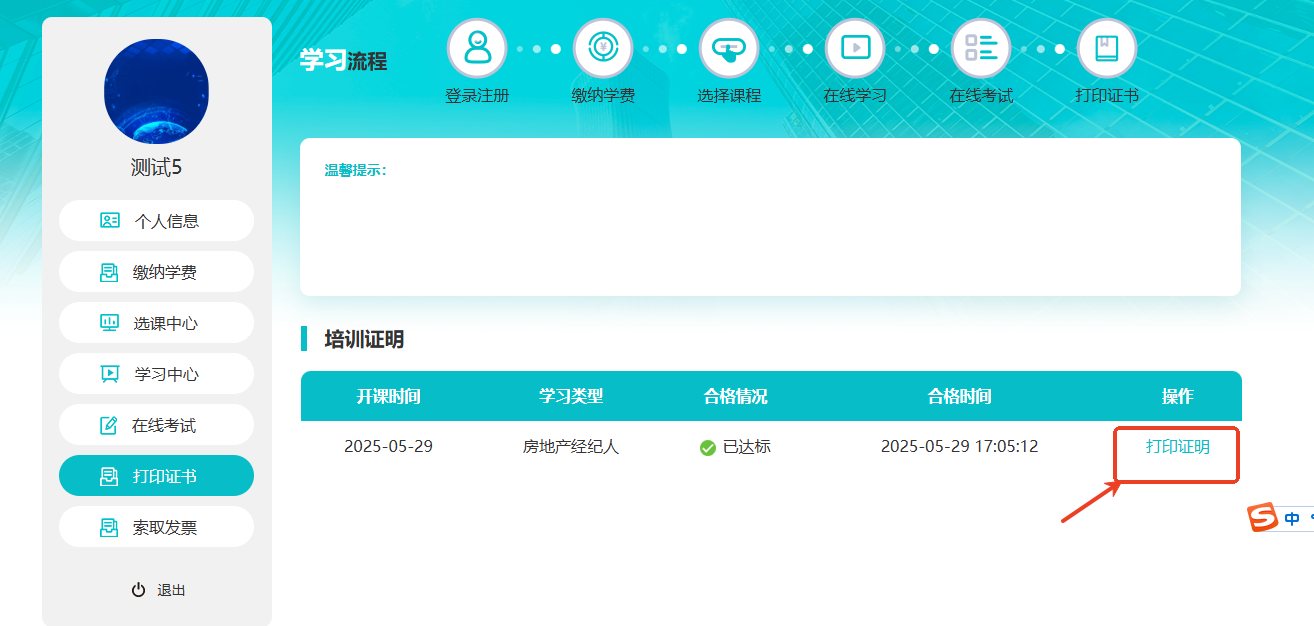Select 打印证书 highlighted sidebar item
The height and width of the screenshot is (626, 1314).
156,476
